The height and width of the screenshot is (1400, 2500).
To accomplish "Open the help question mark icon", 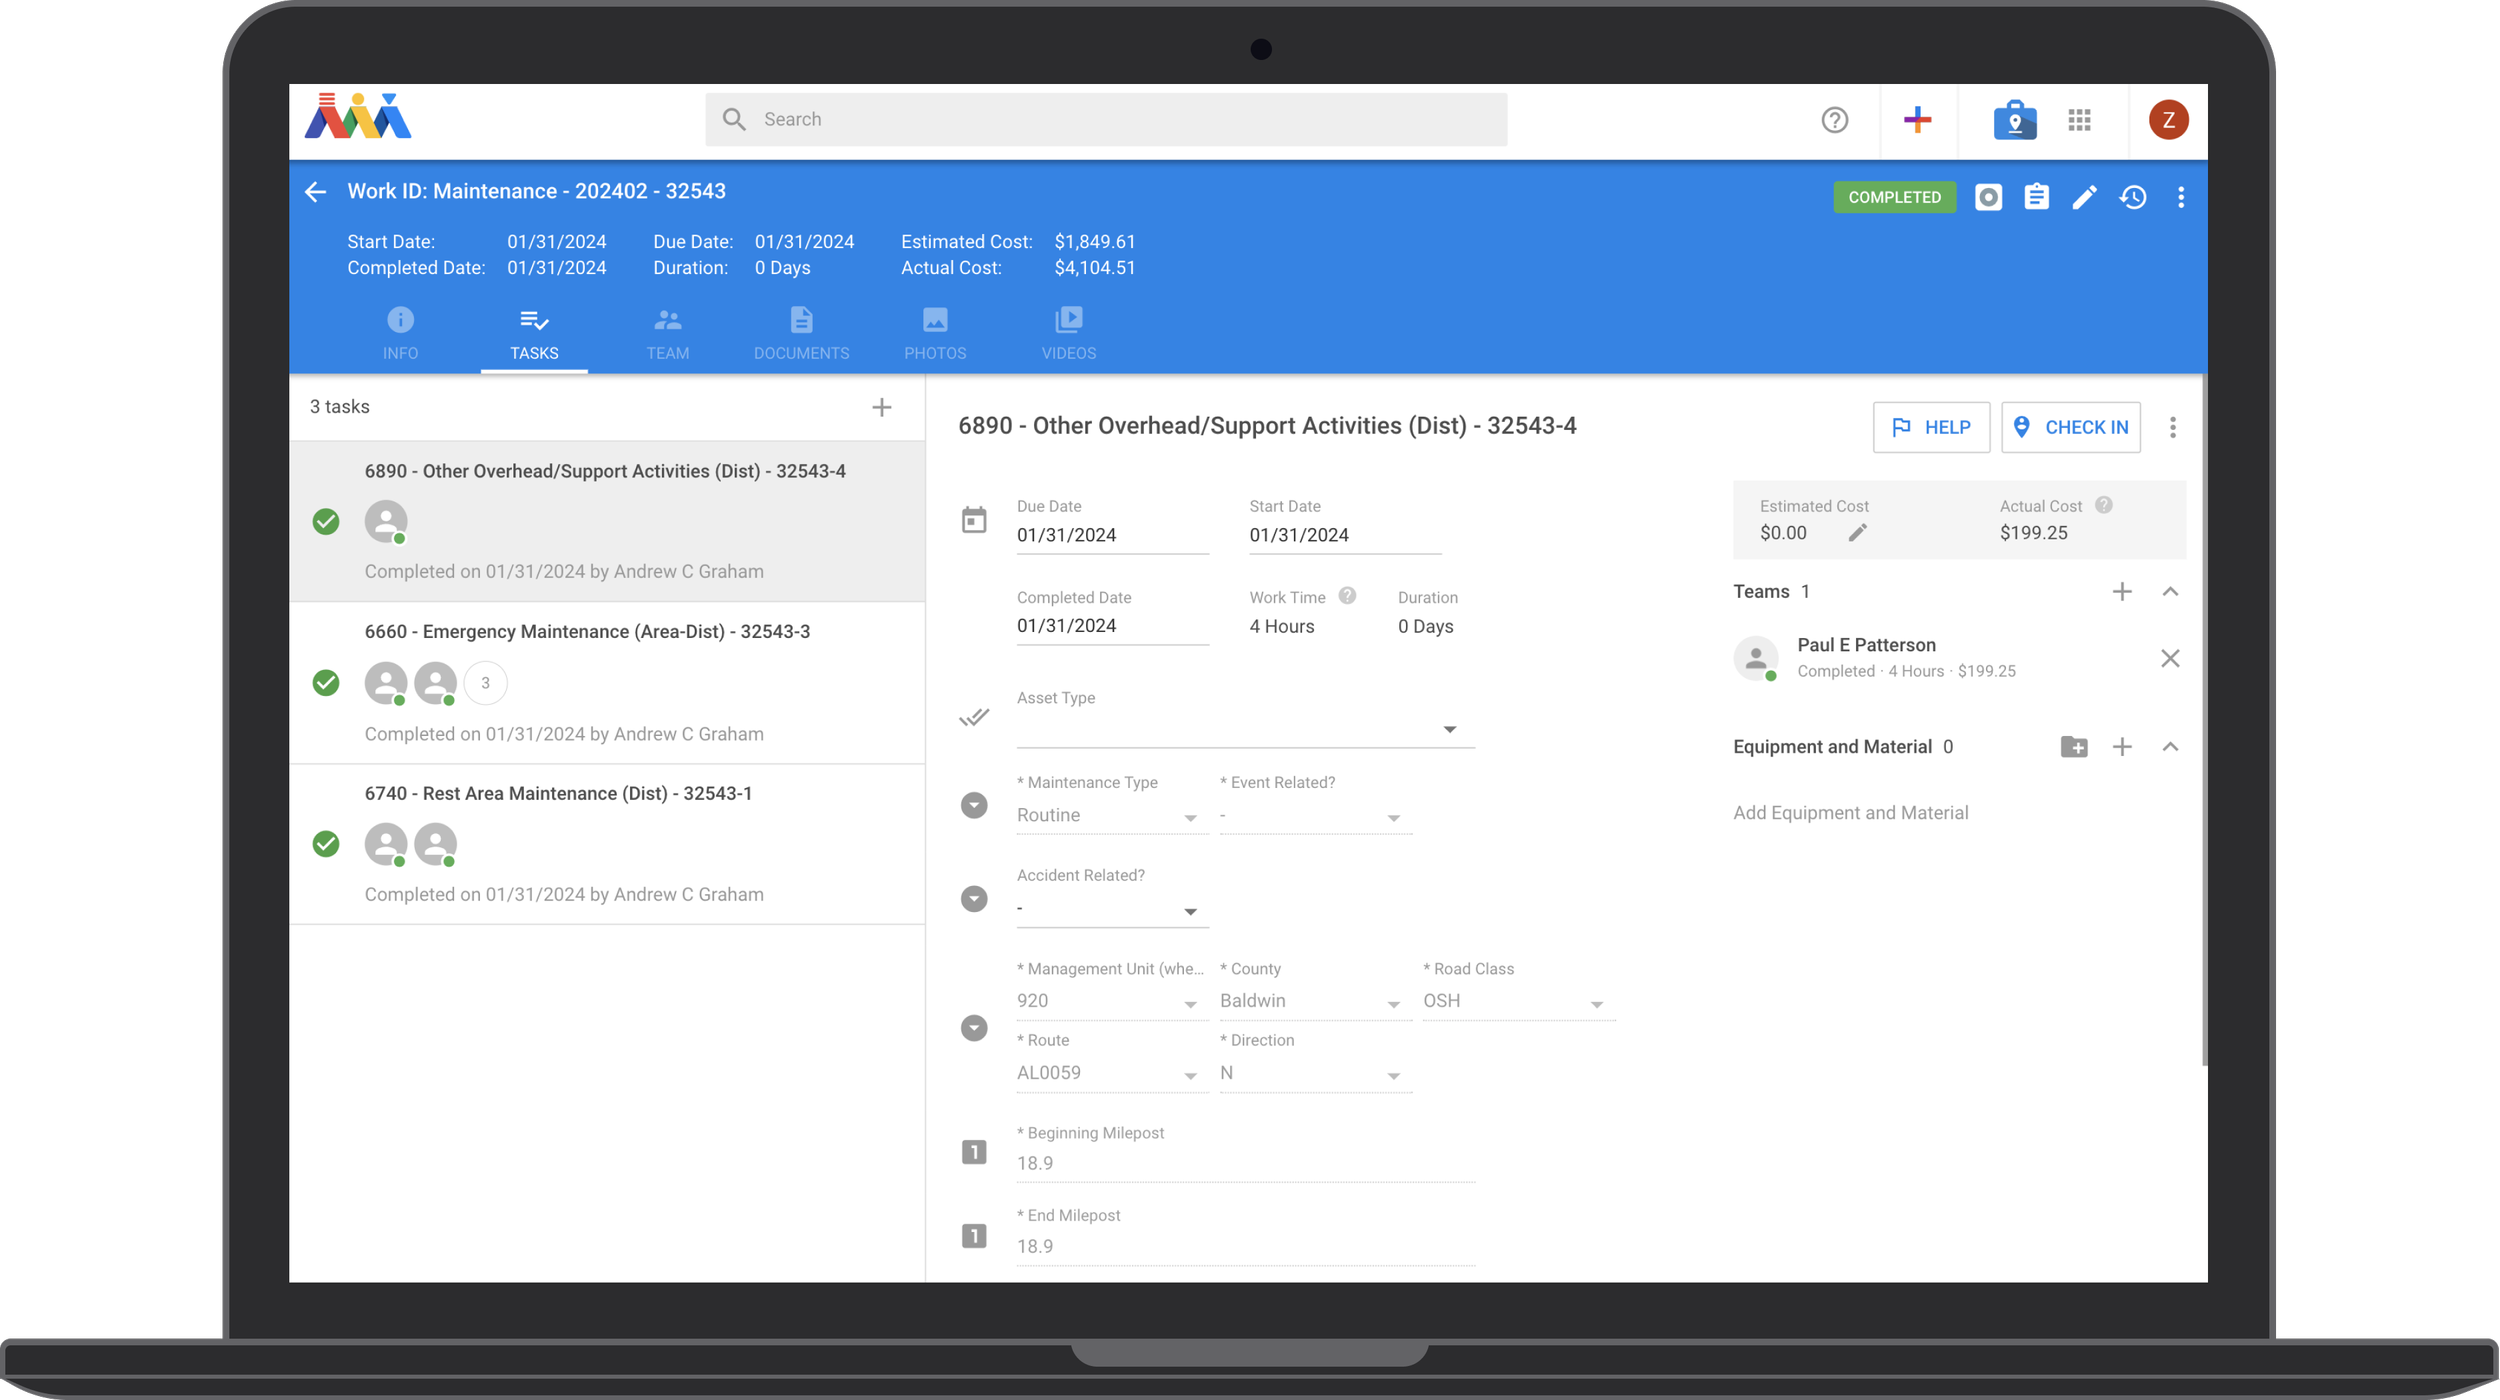I will (x=1834, y=120).
